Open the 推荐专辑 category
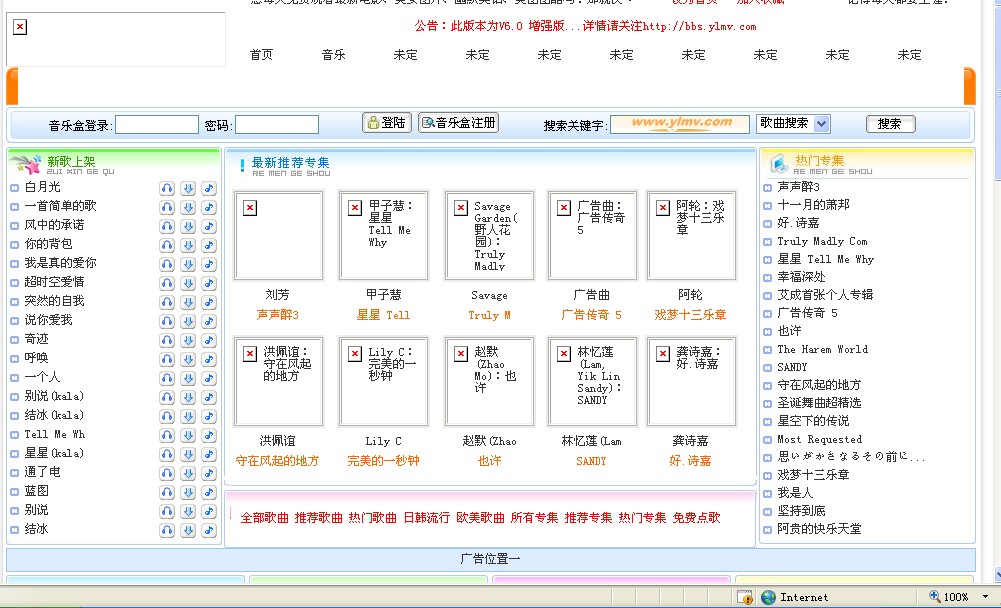The height and width of the screenshot is (608, 1001). (x=589, y=518)
